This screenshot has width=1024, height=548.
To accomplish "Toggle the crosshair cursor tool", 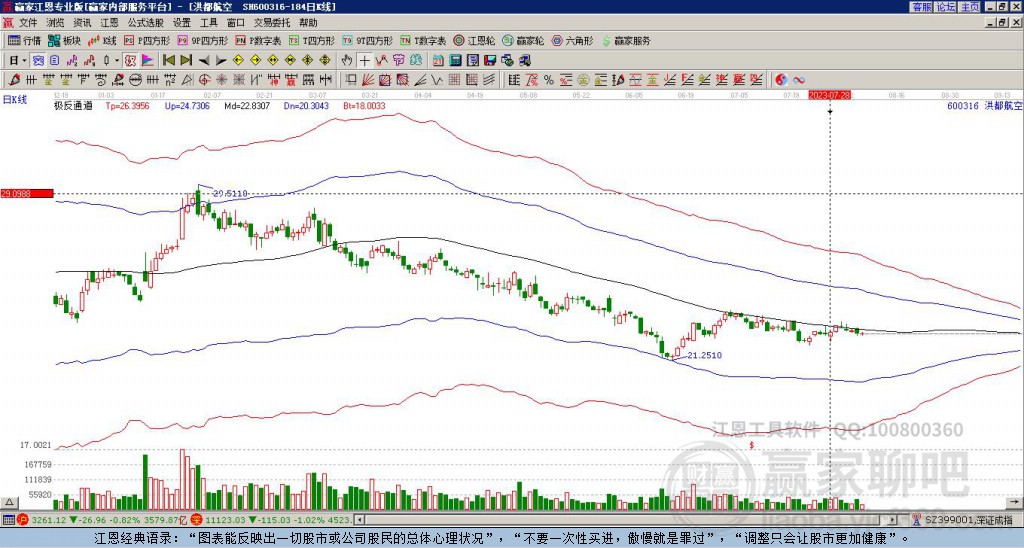I will tap(364, 61).
